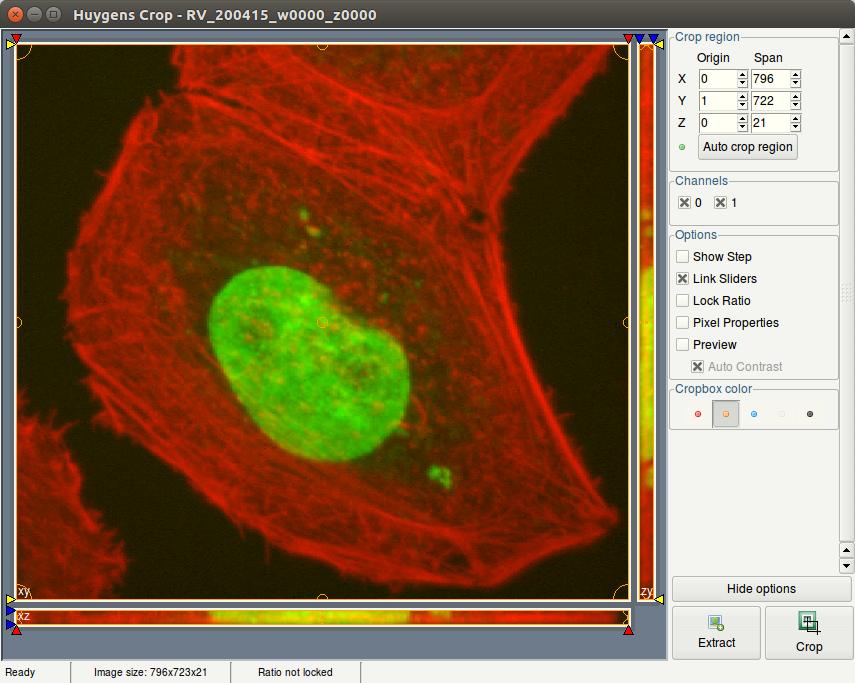Image resolution: width=855 pixels, height=683 pixels.
Task: Select the blue cropbox color
Action: tap(754, 414)
